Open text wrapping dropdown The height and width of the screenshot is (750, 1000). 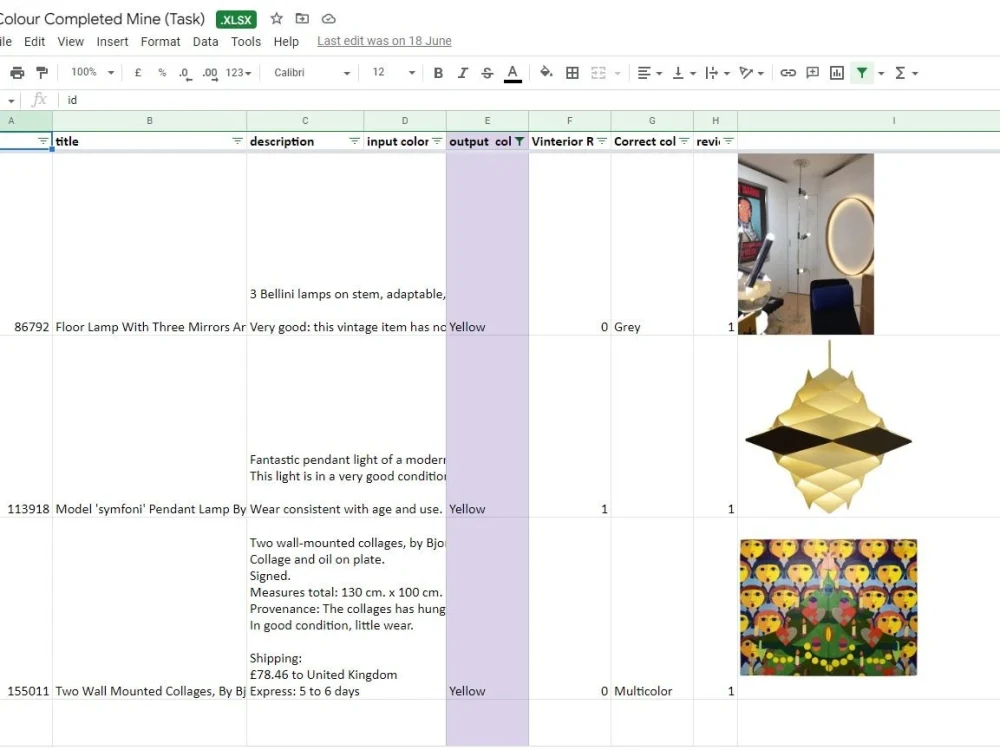pos(717,73)
